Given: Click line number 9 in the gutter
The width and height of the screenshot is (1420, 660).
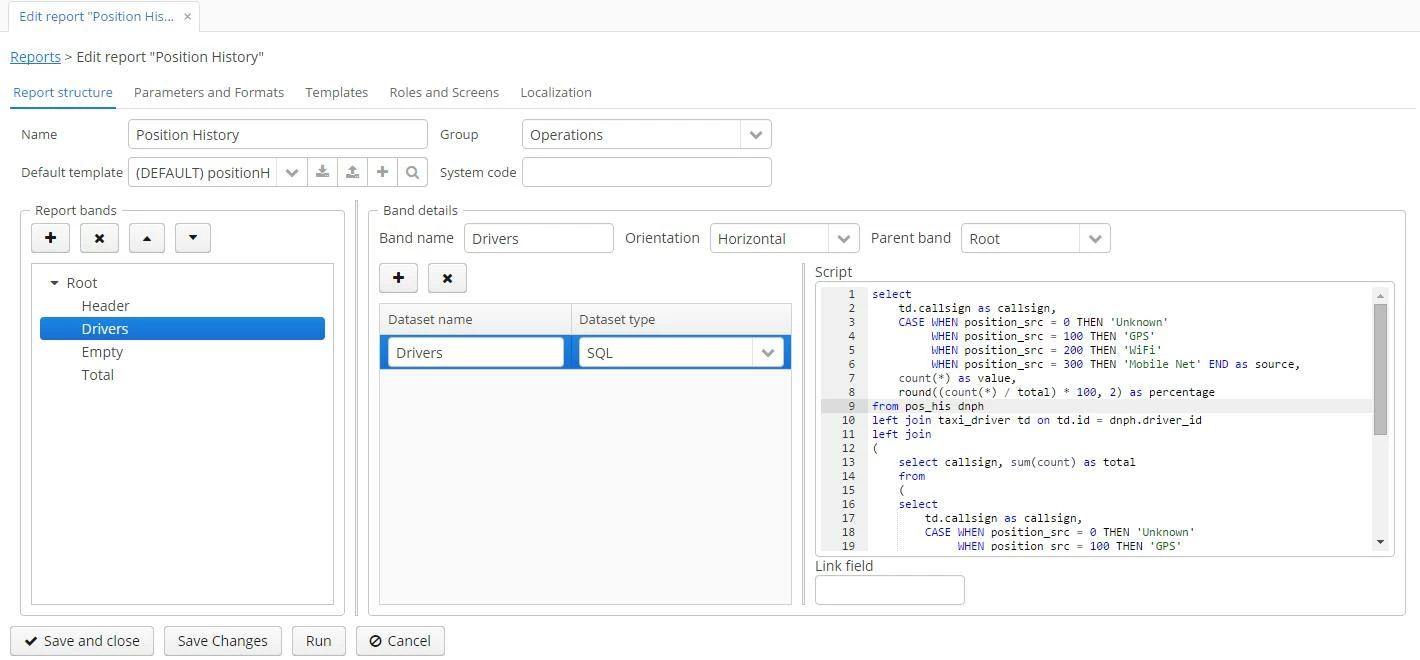Looking at the screenshot, I should [851, 406].
